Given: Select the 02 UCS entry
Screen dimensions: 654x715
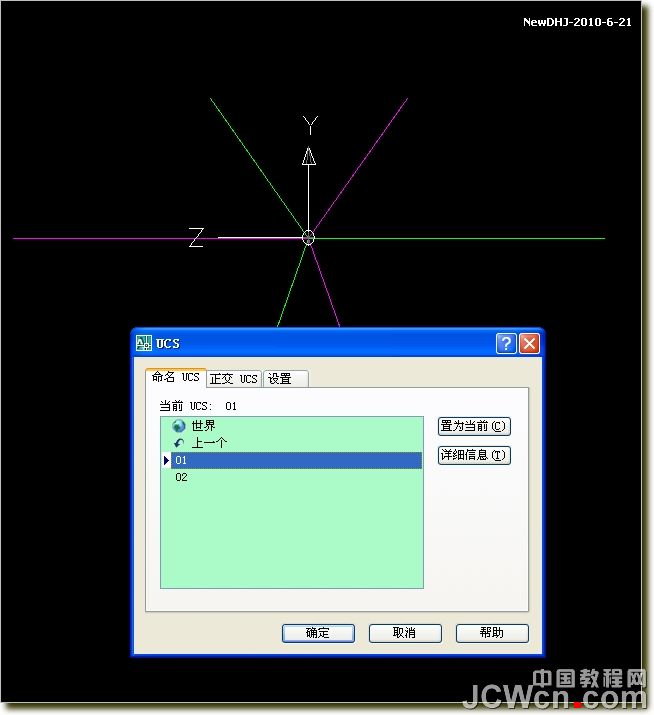Looking at the screenshot, I should (292, 477).
